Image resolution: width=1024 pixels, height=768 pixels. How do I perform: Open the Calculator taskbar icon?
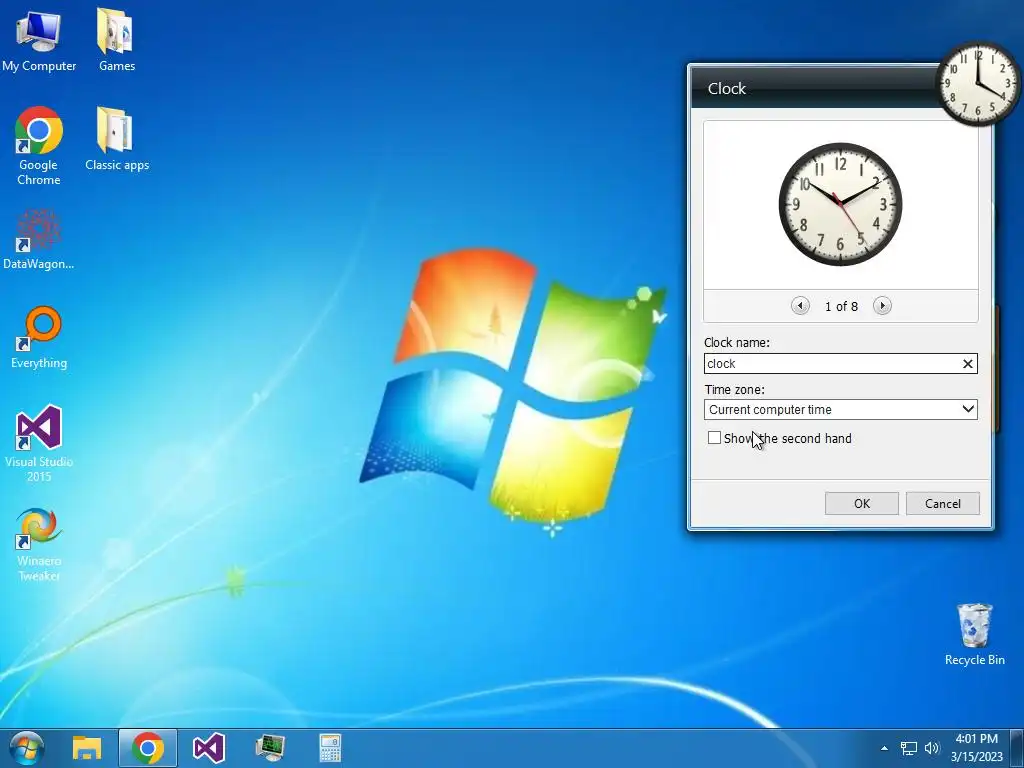(330, 748)
